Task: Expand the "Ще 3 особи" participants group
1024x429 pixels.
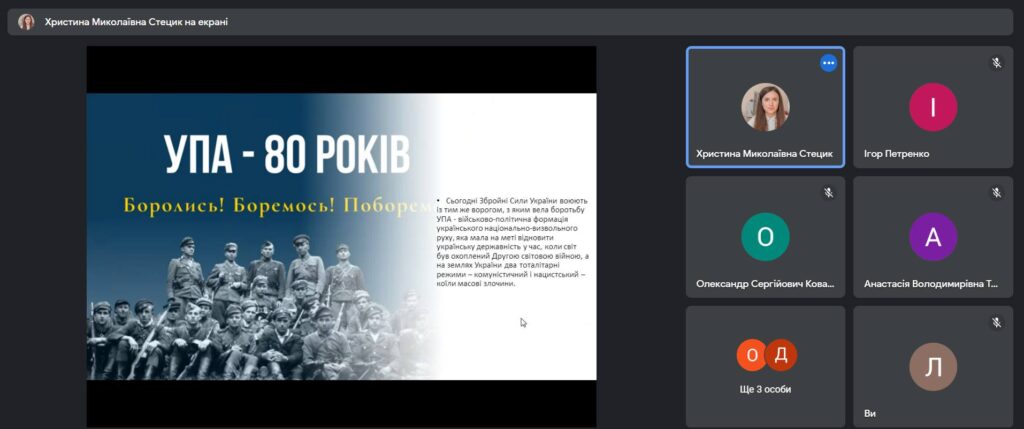Action: [x=765, y=389]
